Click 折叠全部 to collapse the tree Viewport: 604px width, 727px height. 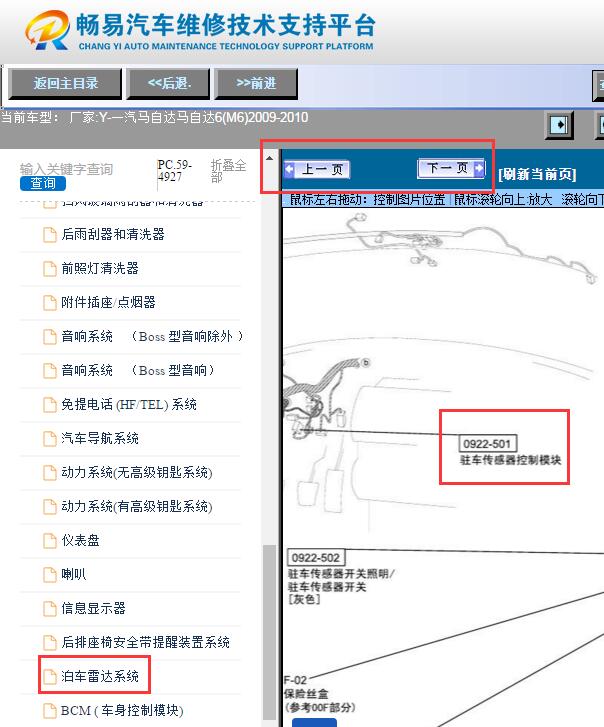coord(228,171)
